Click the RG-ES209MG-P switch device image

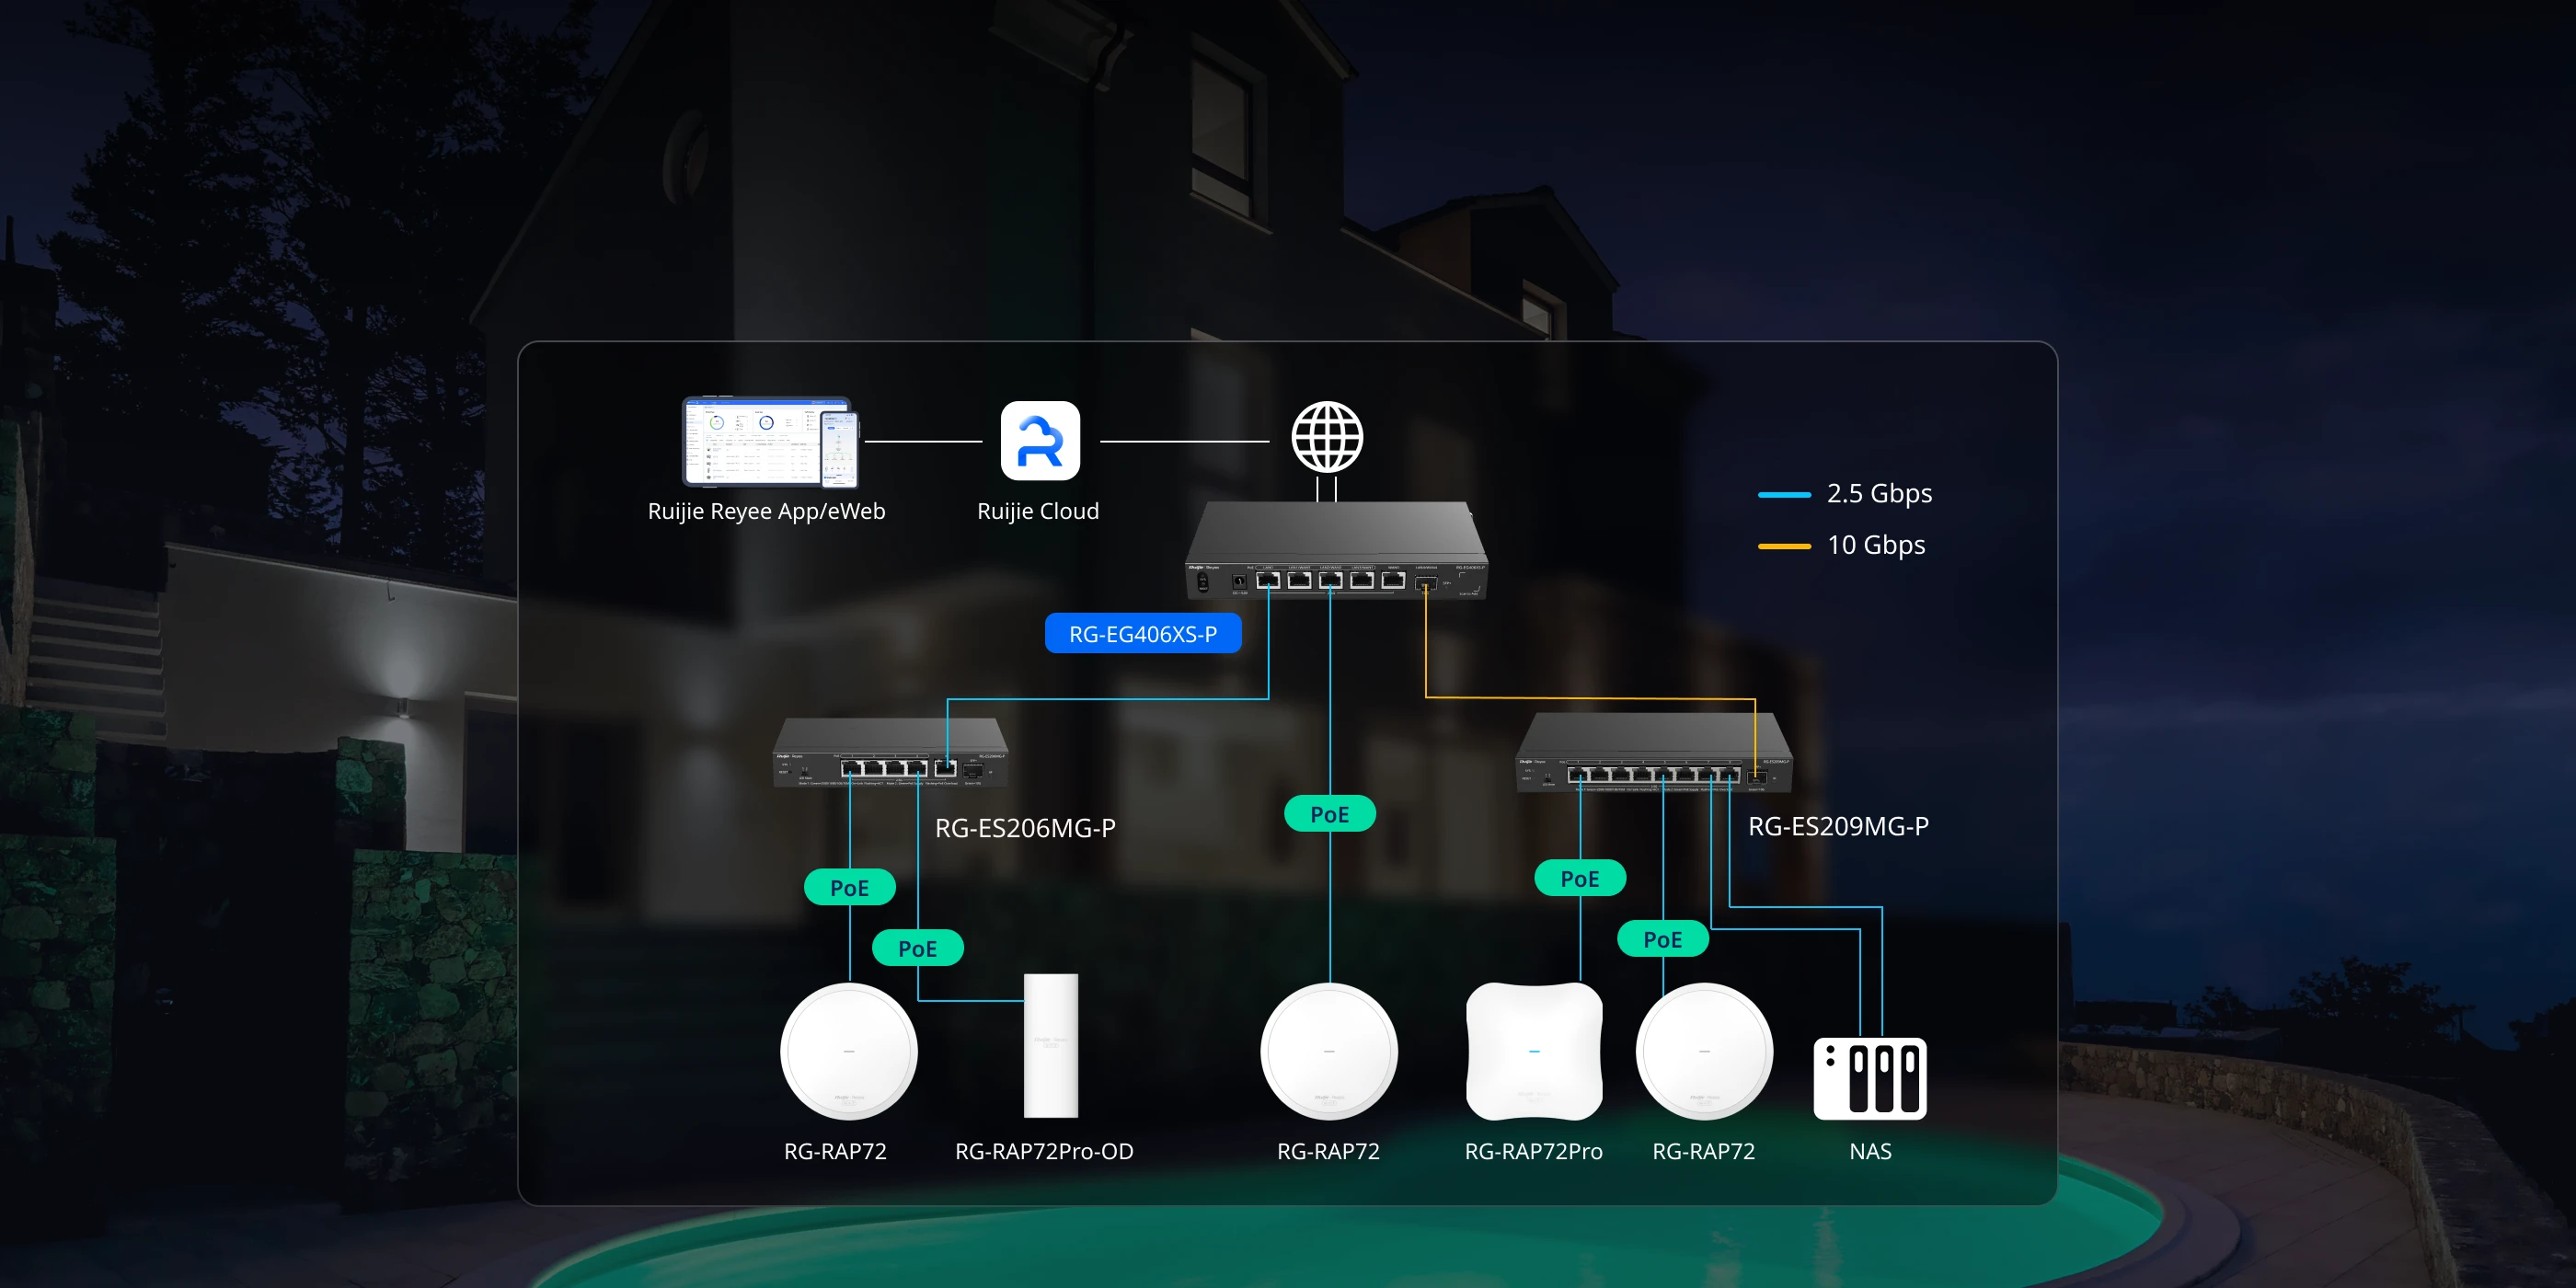click(x=1654, y=753)
